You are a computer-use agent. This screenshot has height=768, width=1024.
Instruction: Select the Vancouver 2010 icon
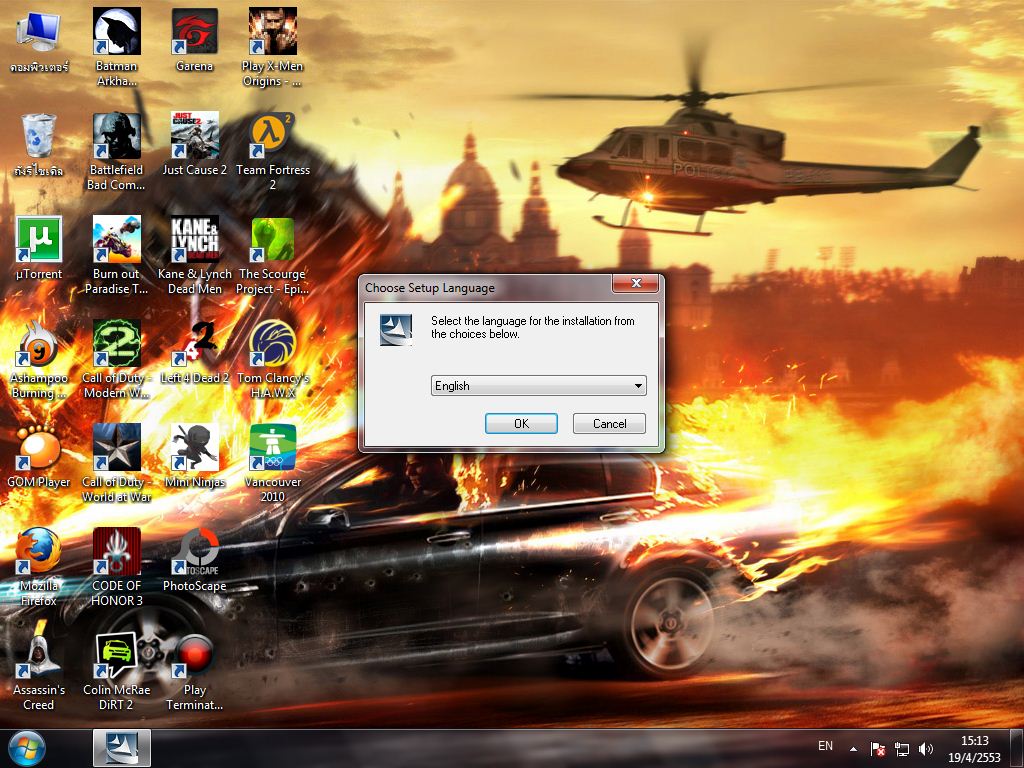(x=272, y=463)
